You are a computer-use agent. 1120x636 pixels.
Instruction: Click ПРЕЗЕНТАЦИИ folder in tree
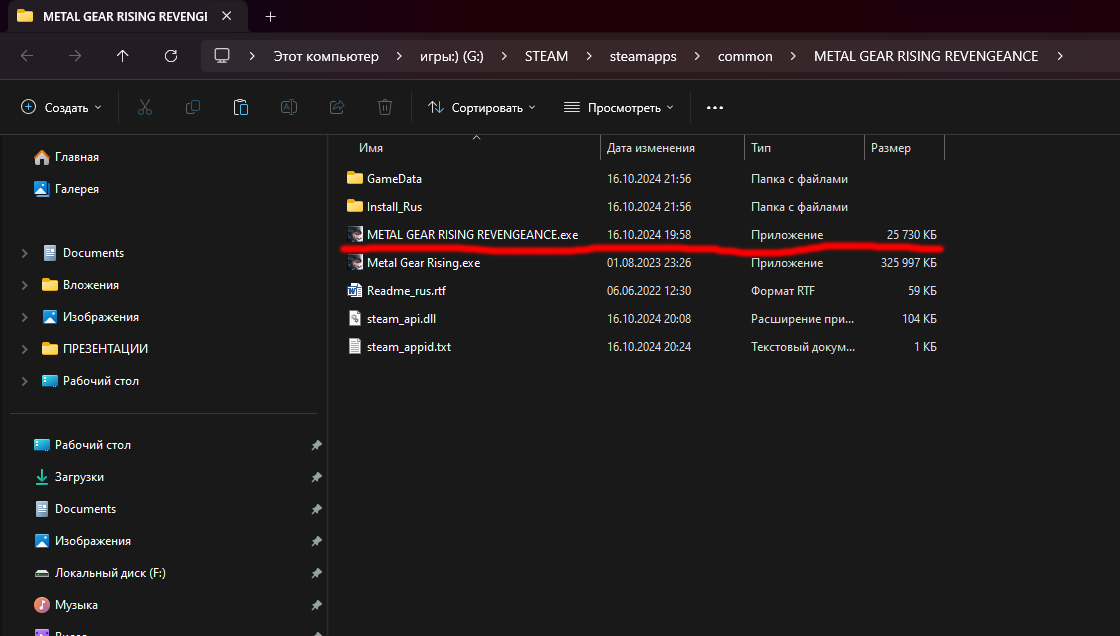tap(105, 349)
